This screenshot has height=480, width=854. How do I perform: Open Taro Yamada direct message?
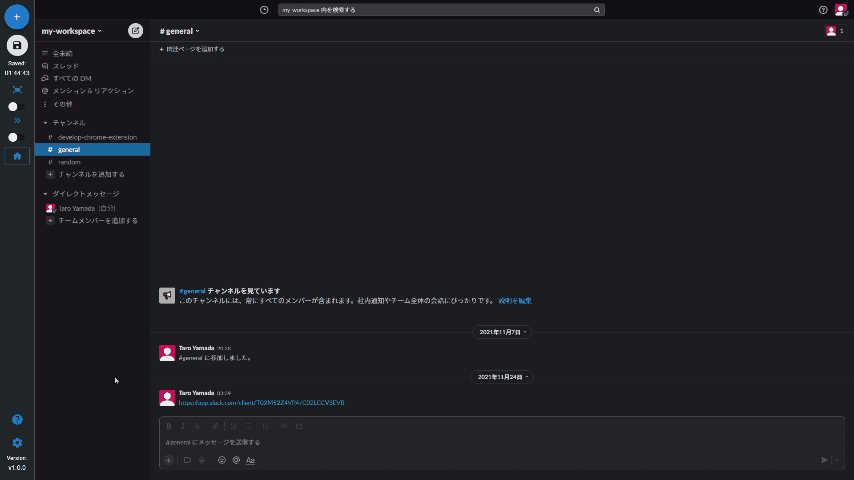93,208
